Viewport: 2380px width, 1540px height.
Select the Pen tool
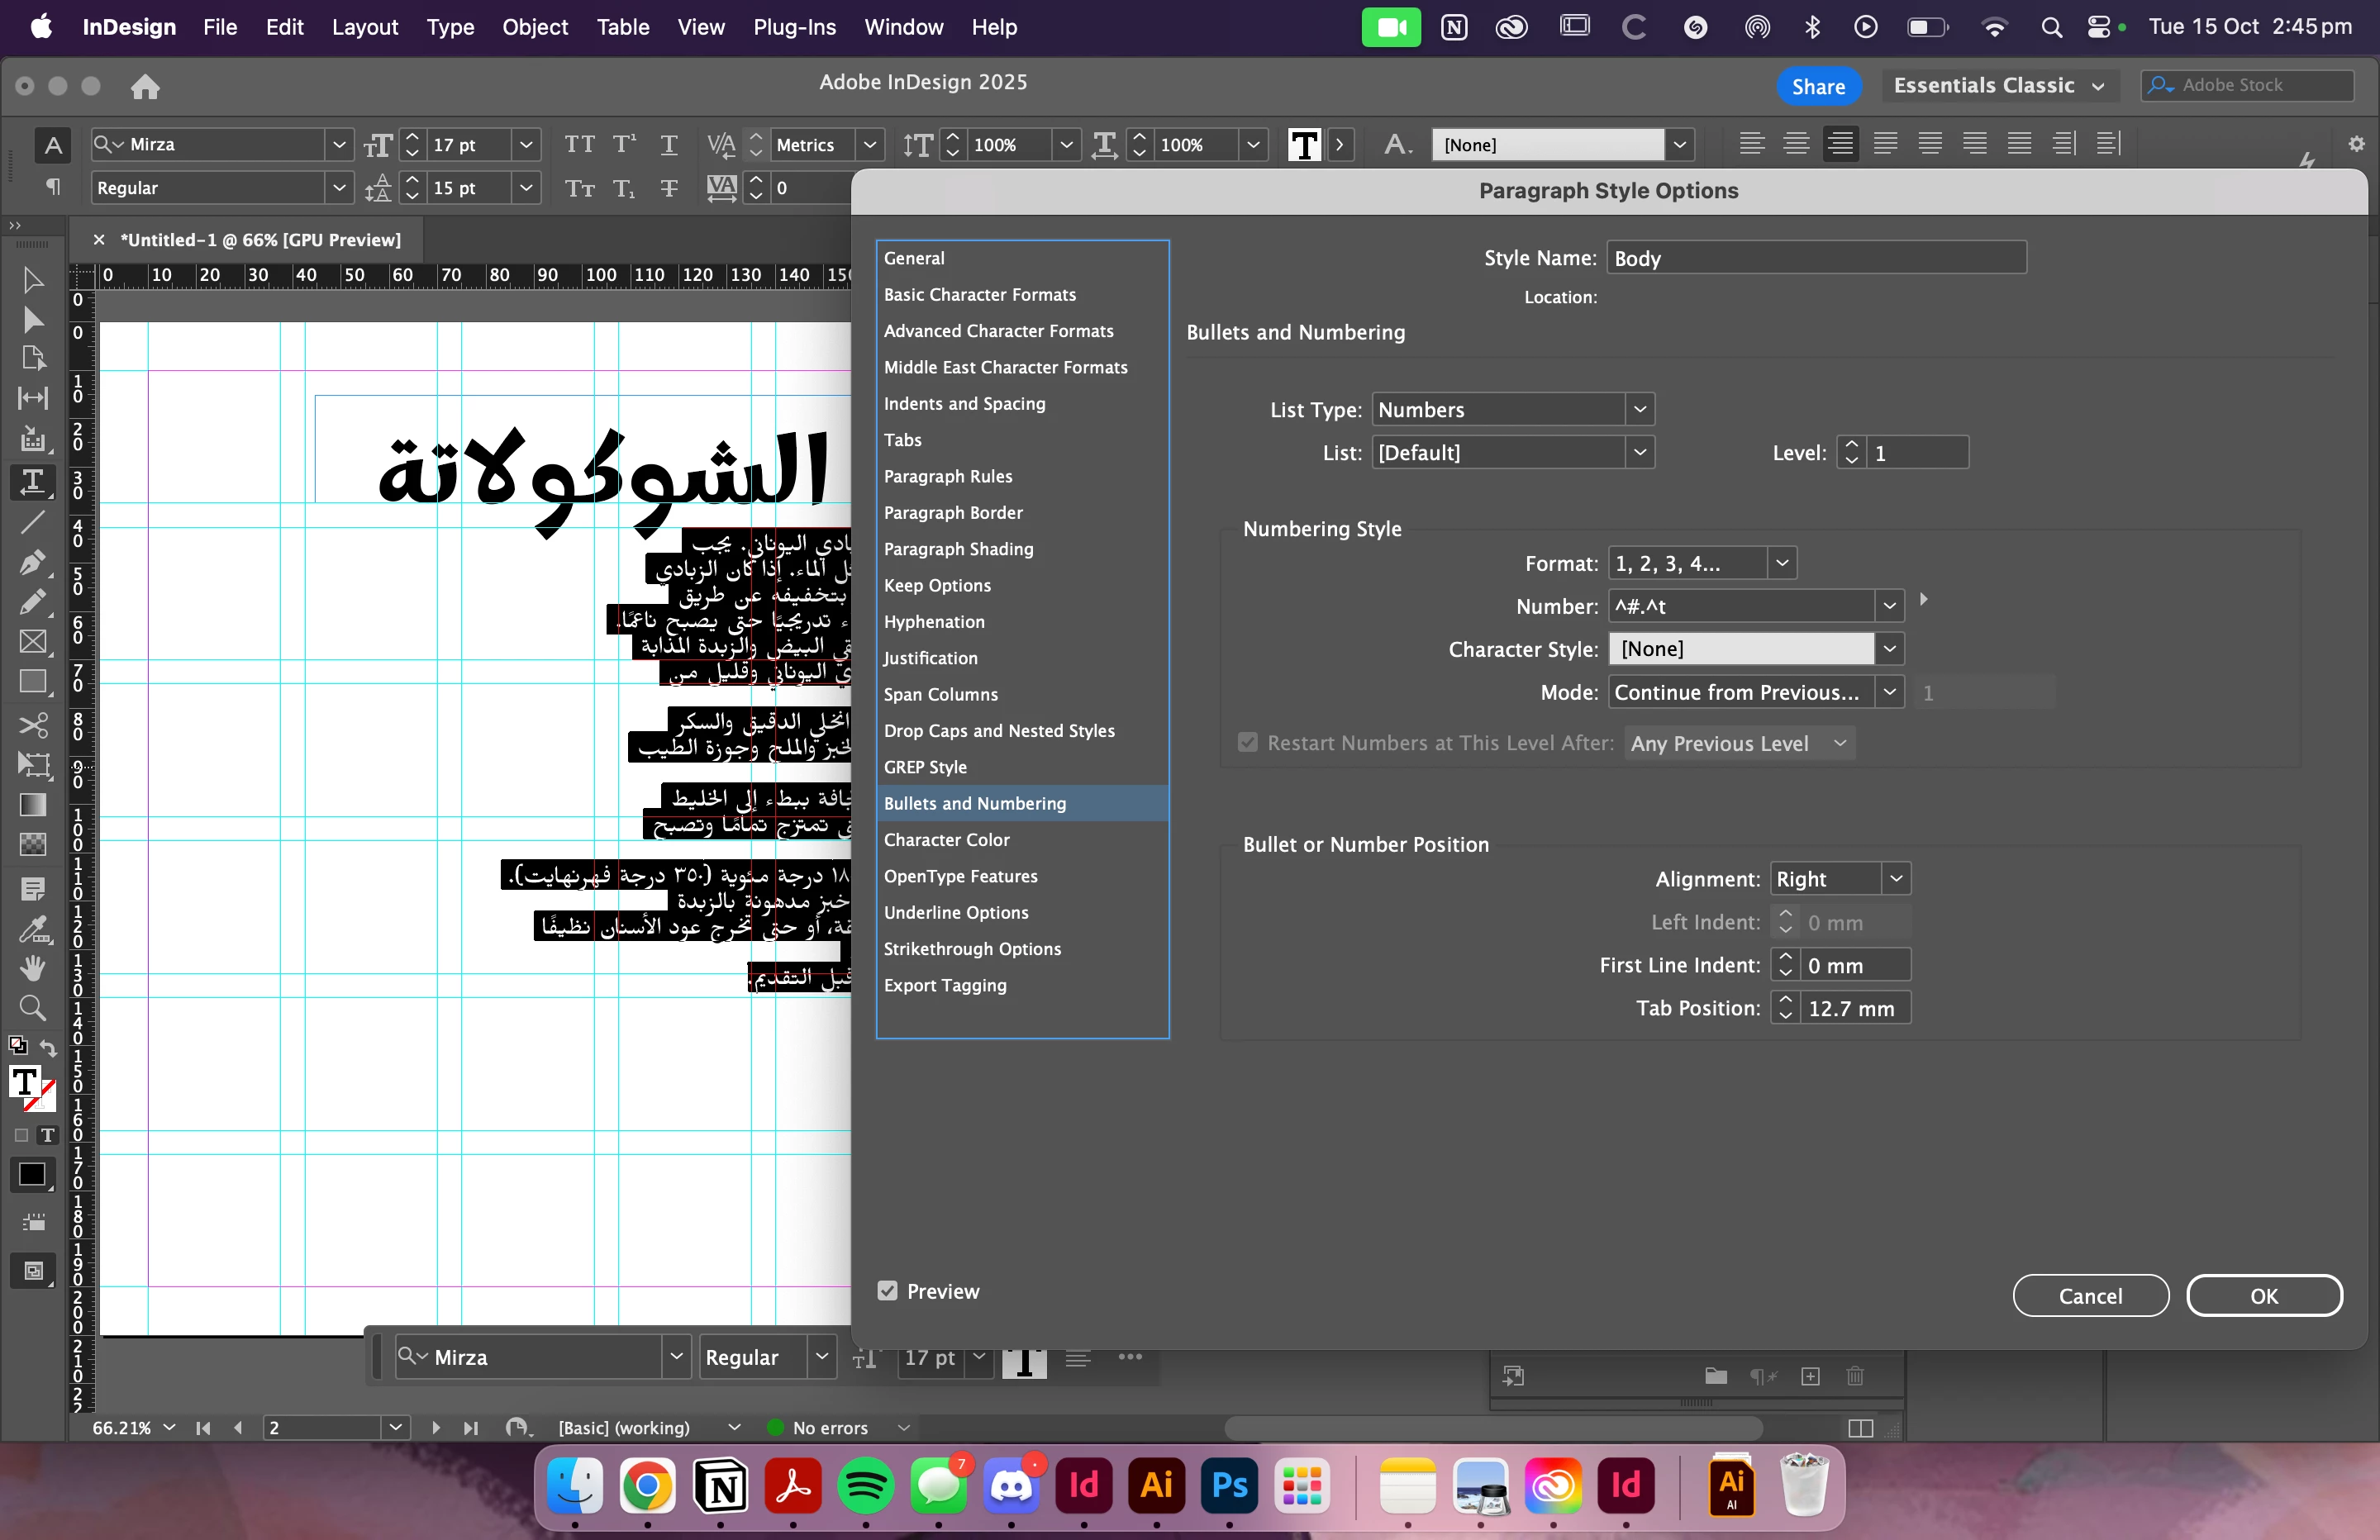coord(32,562)
